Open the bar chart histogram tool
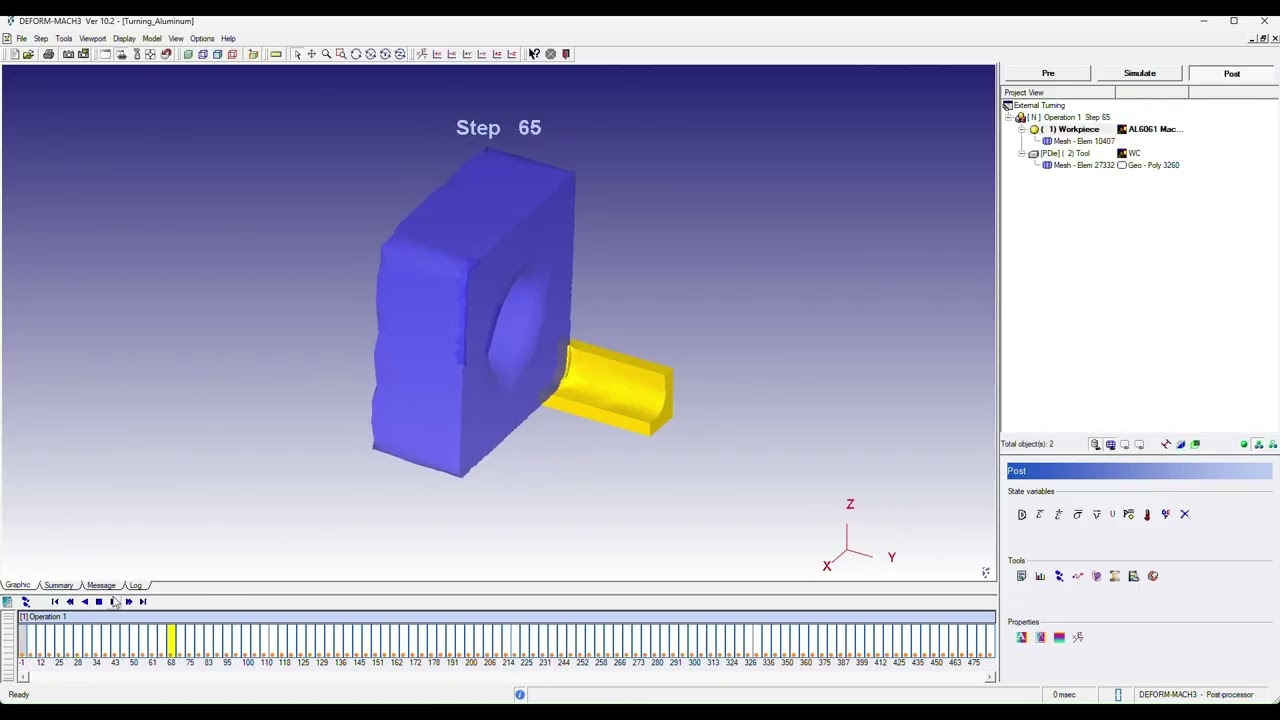The height and width of the screenshot is (720, 1280). (x=1040, y=576)
